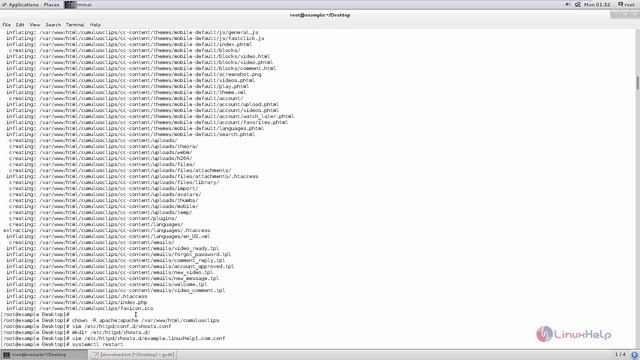Click the 'vim /etc/httpd/vhosts.d/example.linuxhelp1.com.conf' line
The width and height of the screenshot is (640, 360).
pos(113,338)
